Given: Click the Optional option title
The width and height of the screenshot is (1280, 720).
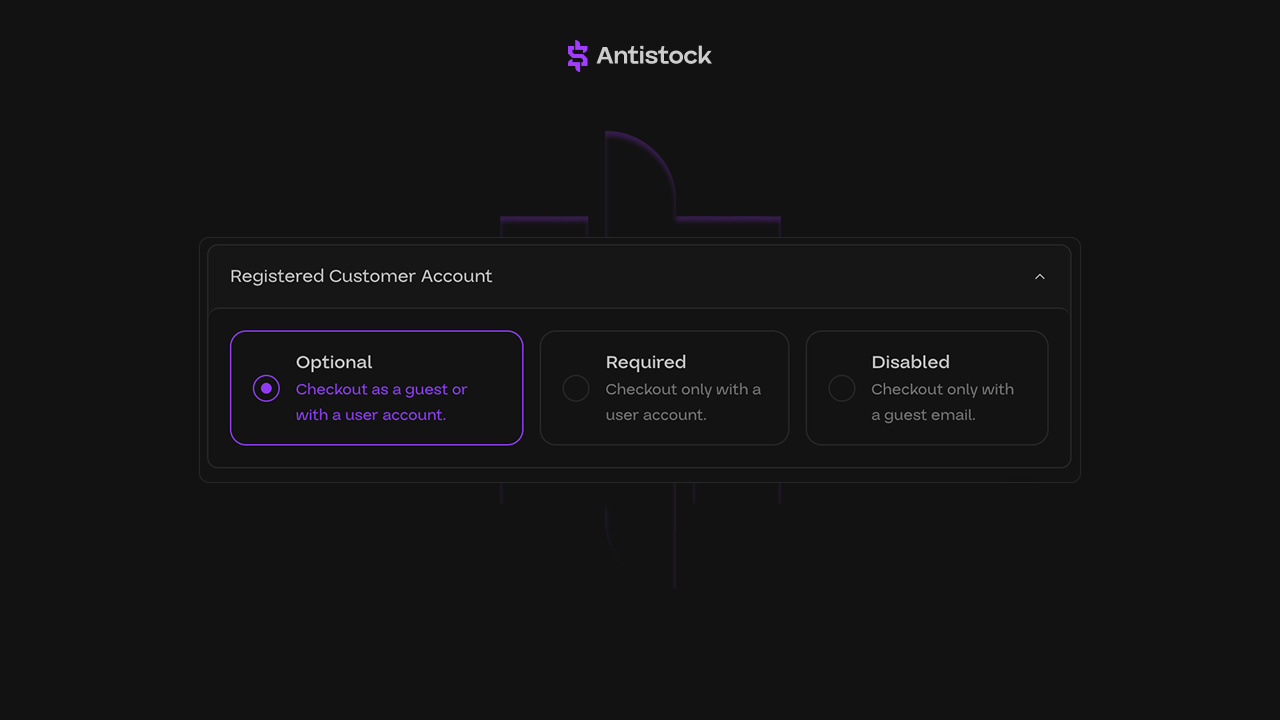Looking at the screenshot, I should (x=334, y=362).
